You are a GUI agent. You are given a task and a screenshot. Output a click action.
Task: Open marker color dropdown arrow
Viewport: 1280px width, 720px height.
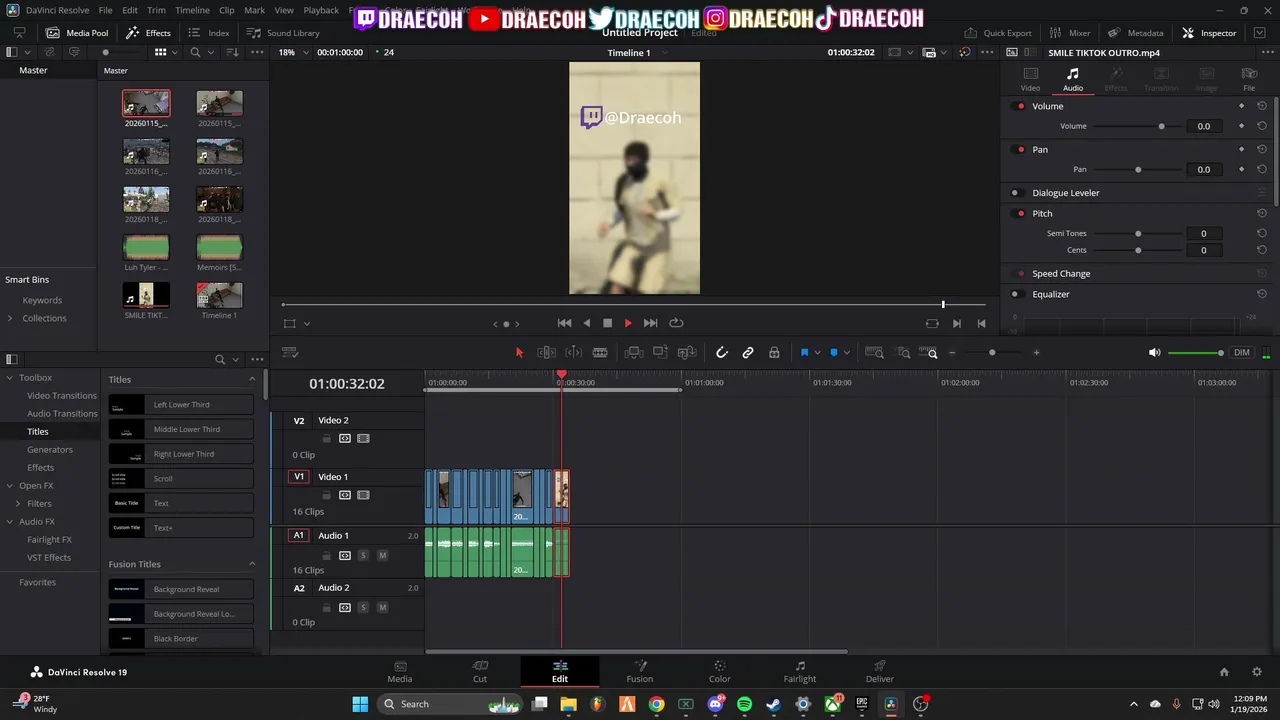pyautogui.click(x=847, y=353)
